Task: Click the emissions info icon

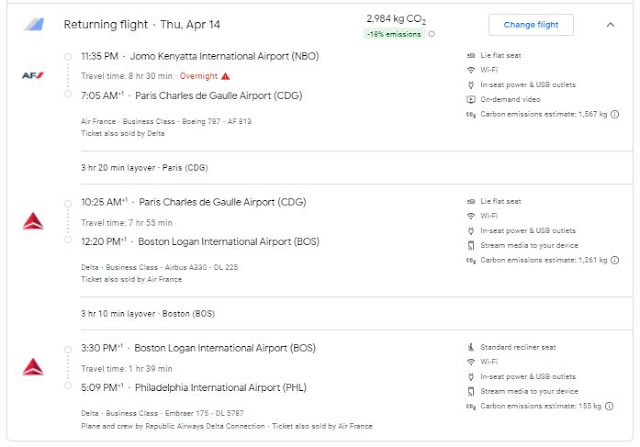Action: (x=432, y=34)
